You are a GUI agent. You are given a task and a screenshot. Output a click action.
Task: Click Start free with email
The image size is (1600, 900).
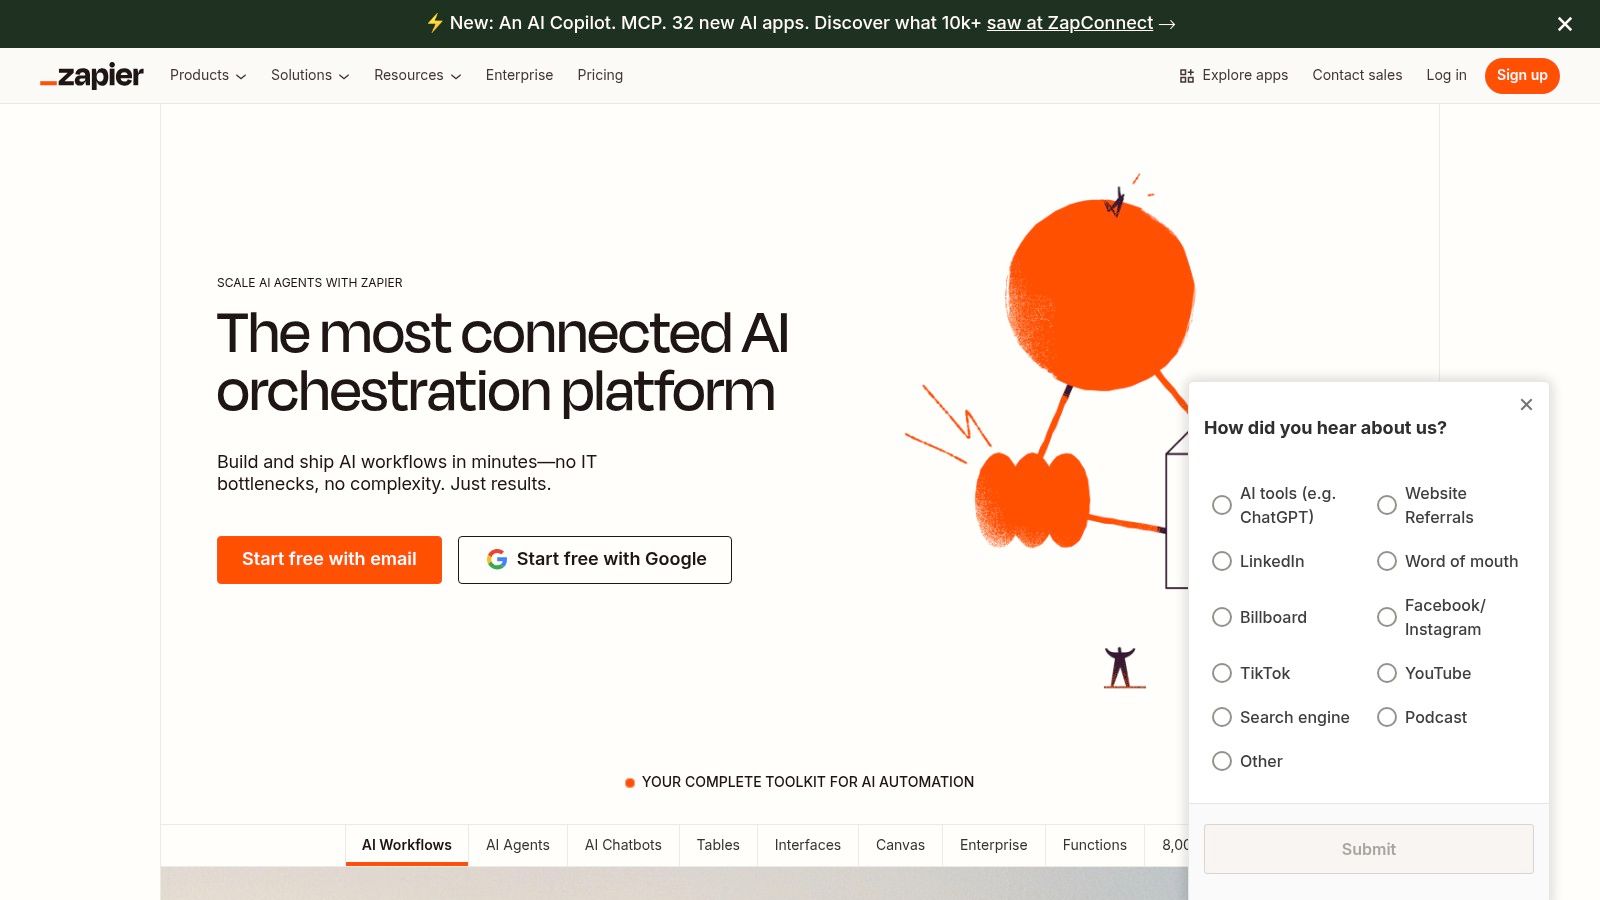click(329, 559)
